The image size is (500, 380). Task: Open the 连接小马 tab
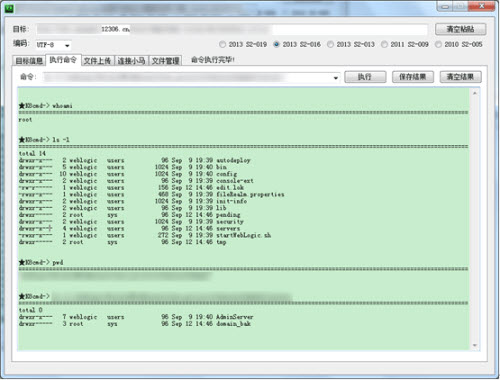[131, 61]
